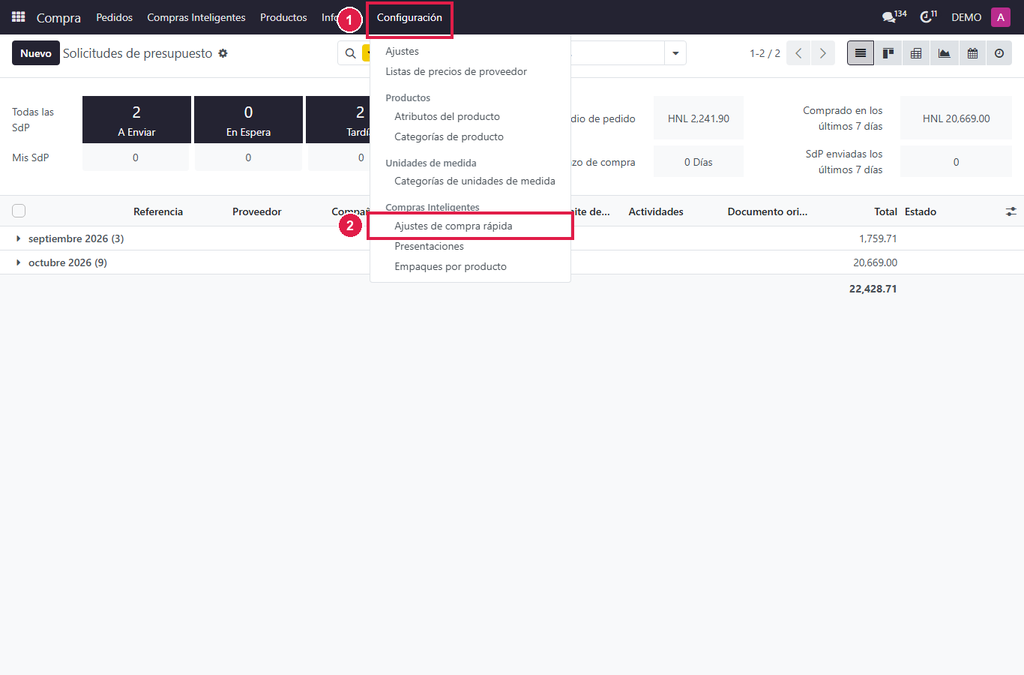Select Ajustes in Configuración menu
The width and height of the screenshot is (1024, 675).
[402, 51]
